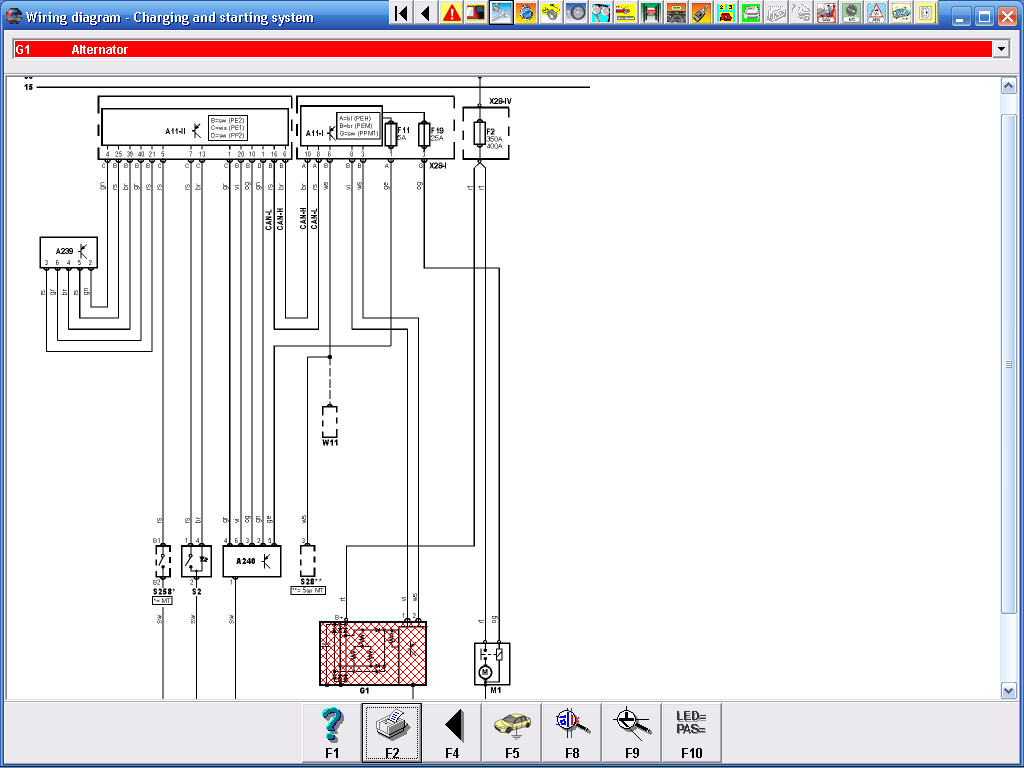Open the ABS warning triangle icon
This screenshot has height=768, width=1024.
coord(876,12)
